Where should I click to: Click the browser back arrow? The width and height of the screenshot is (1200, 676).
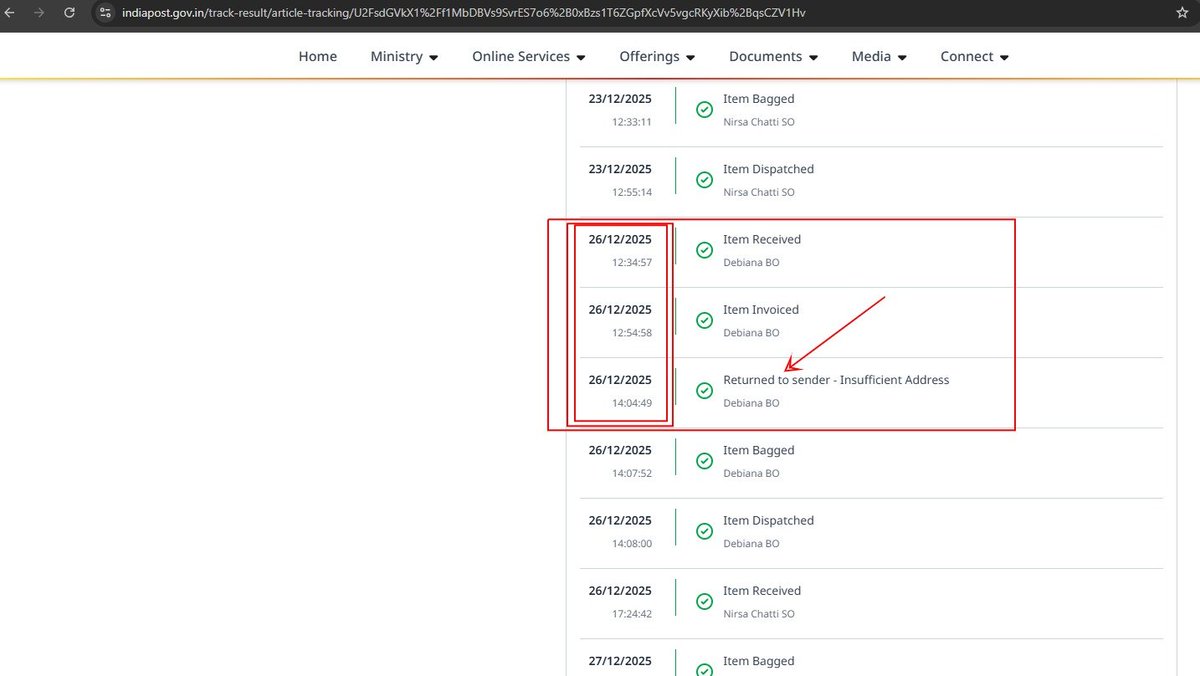(8, 13)
